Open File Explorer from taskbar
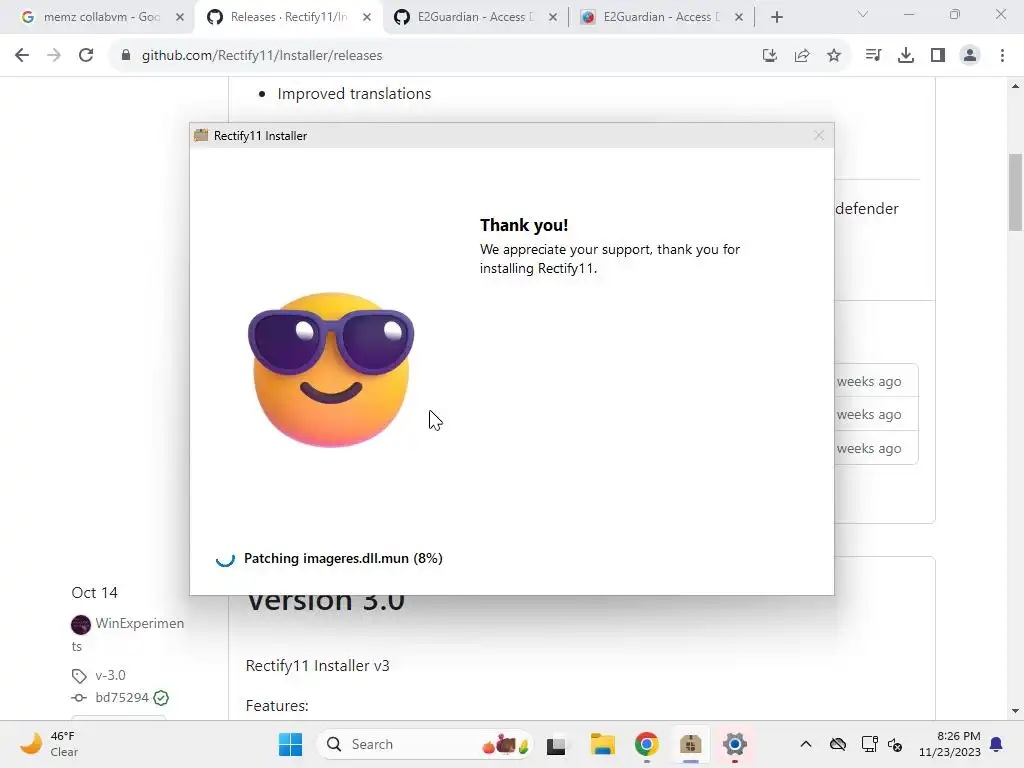 tap(602, 744)
